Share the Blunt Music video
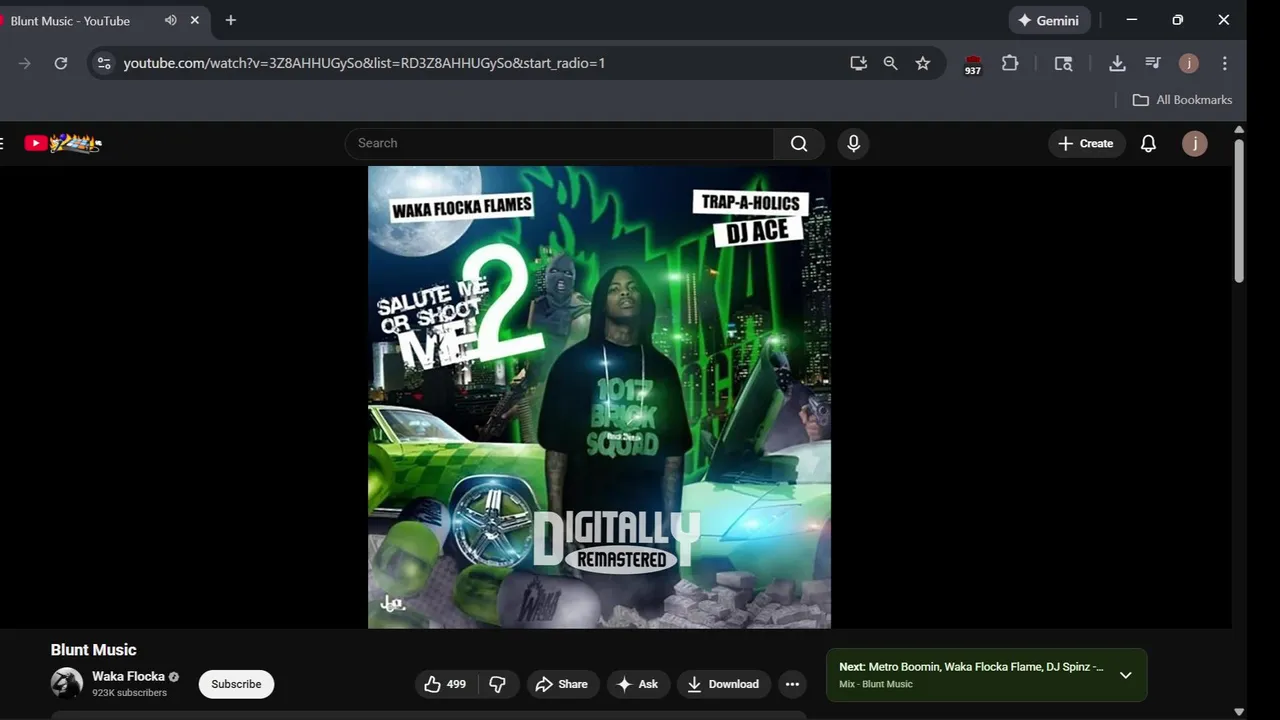 562,684
